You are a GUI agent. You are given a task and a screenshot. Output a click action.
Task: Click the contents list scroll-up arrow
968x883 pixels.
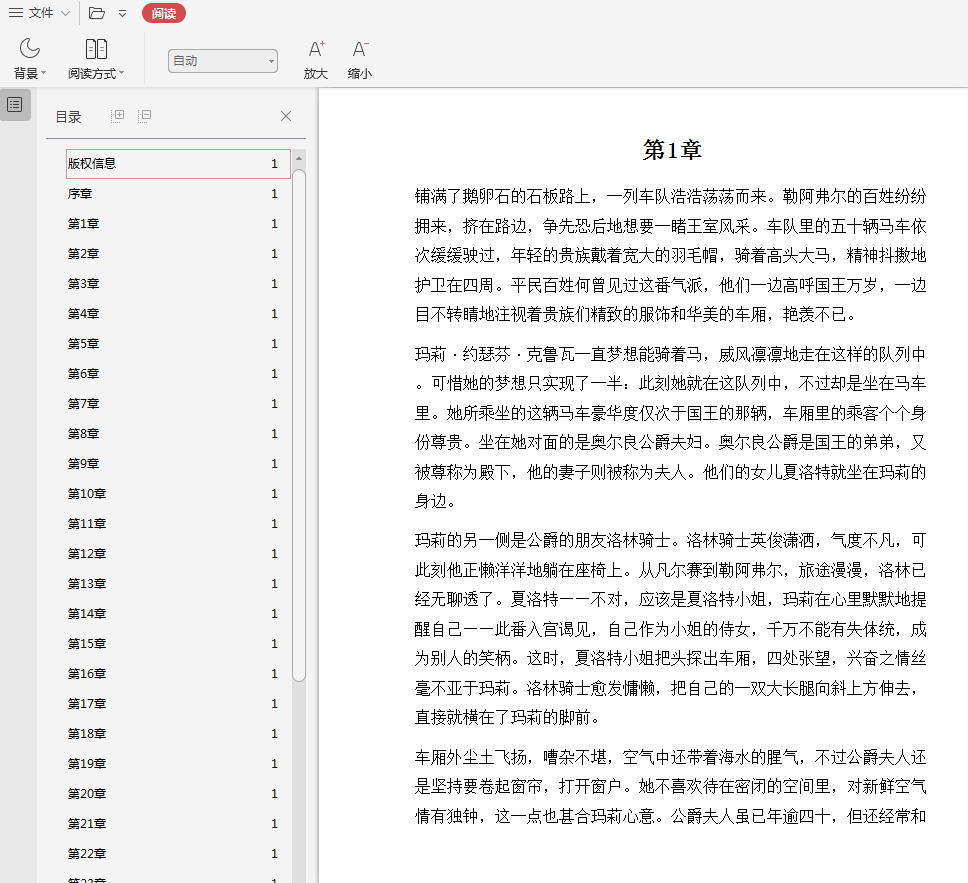click(x=299, y=159)
